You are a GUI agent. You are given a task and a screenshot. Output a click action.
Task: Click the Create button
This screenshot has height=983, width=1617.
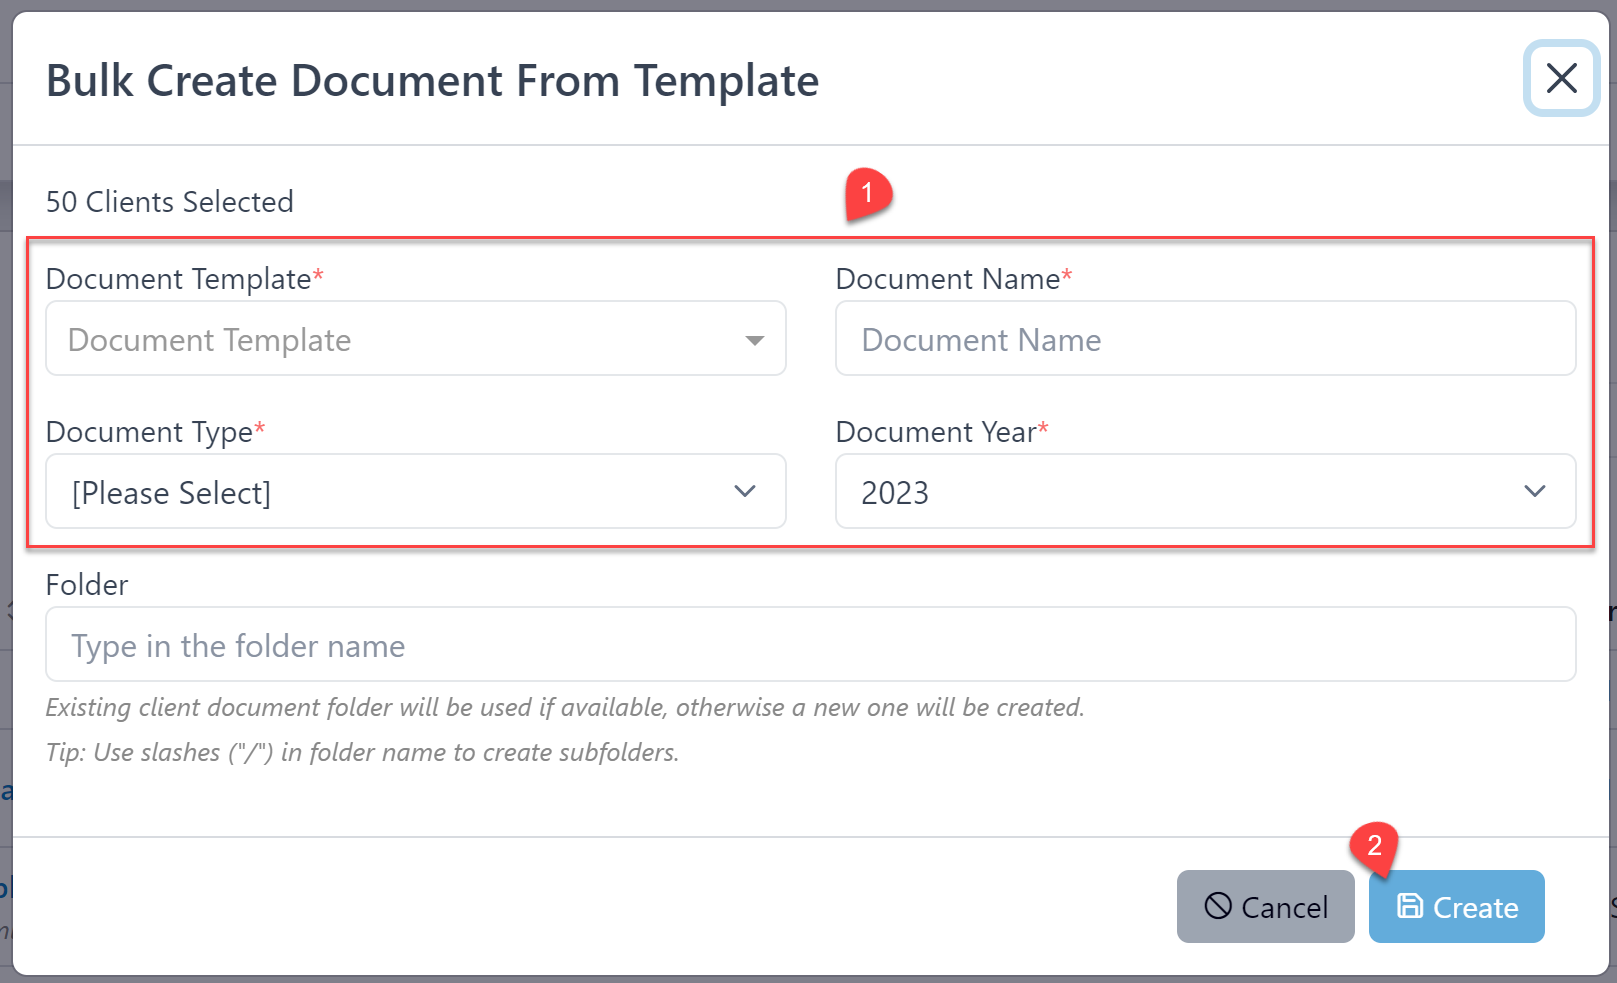pyautogui.click(x=1456, y=907)
